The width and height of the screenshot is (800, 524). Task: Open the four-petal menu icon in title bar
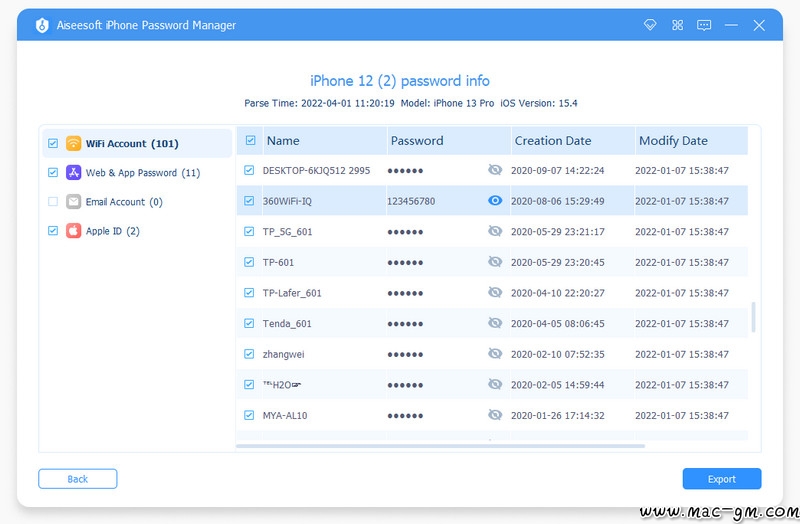tap(677, 25)
